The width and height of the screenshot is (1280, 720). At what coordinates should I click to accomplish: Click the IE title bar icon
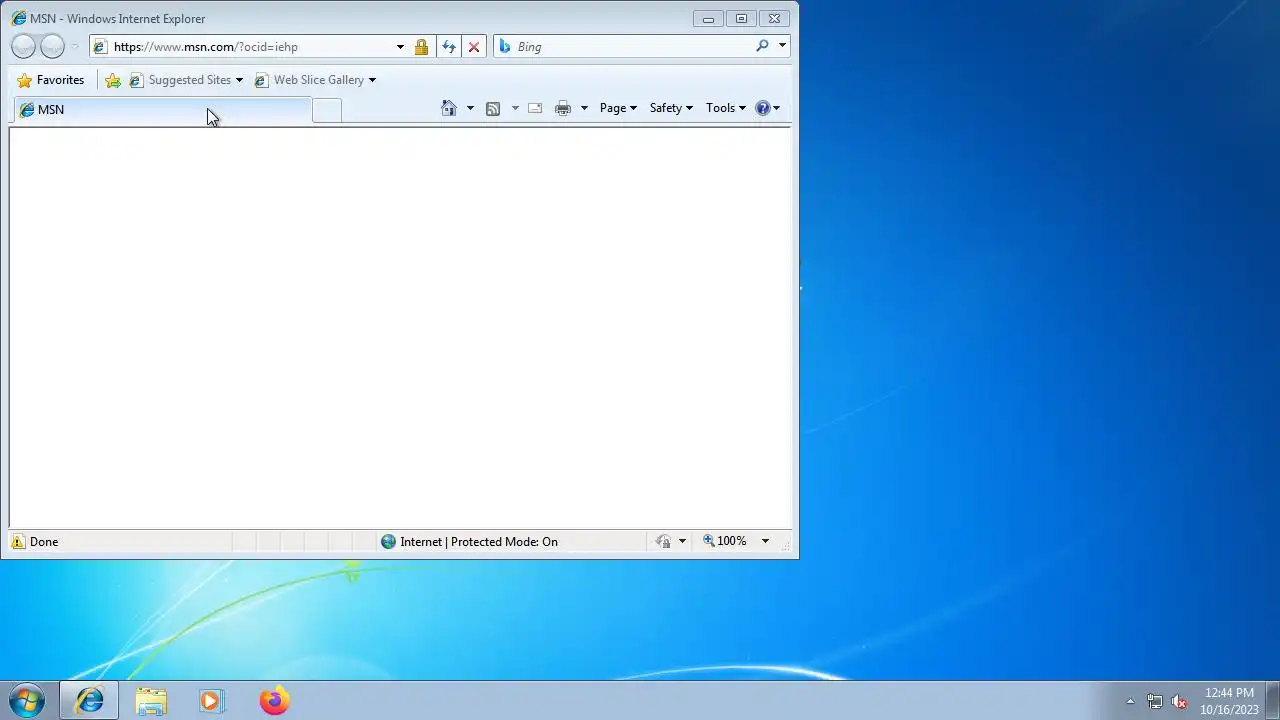[18, 18]
